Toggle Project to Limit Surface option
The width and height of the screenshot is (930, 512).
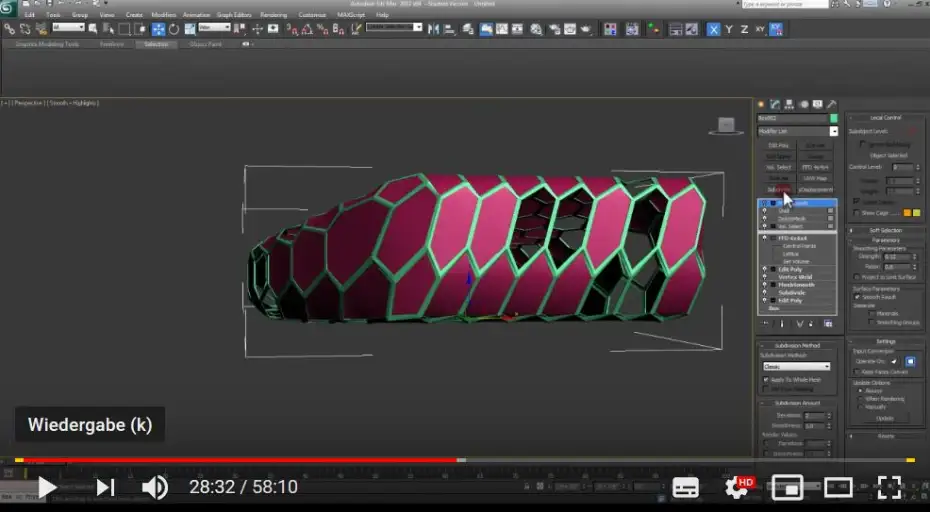(856, 277)
